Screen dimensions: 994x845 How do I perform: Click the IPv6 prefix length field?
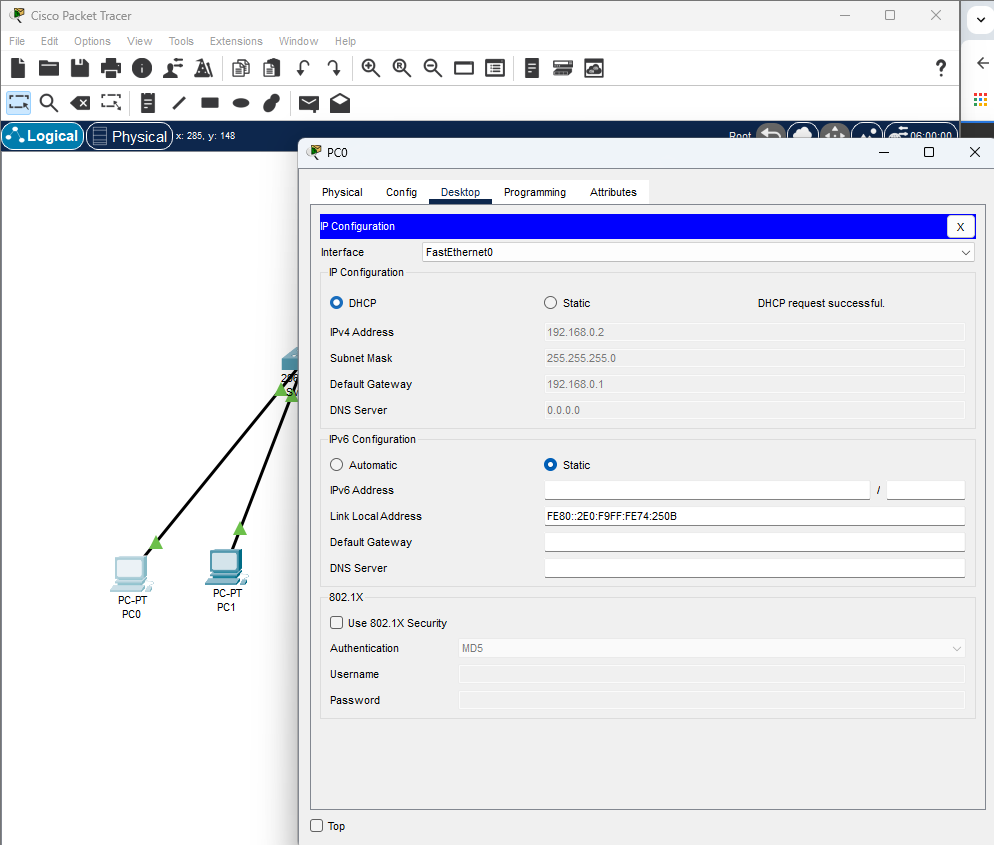[926, 490]
